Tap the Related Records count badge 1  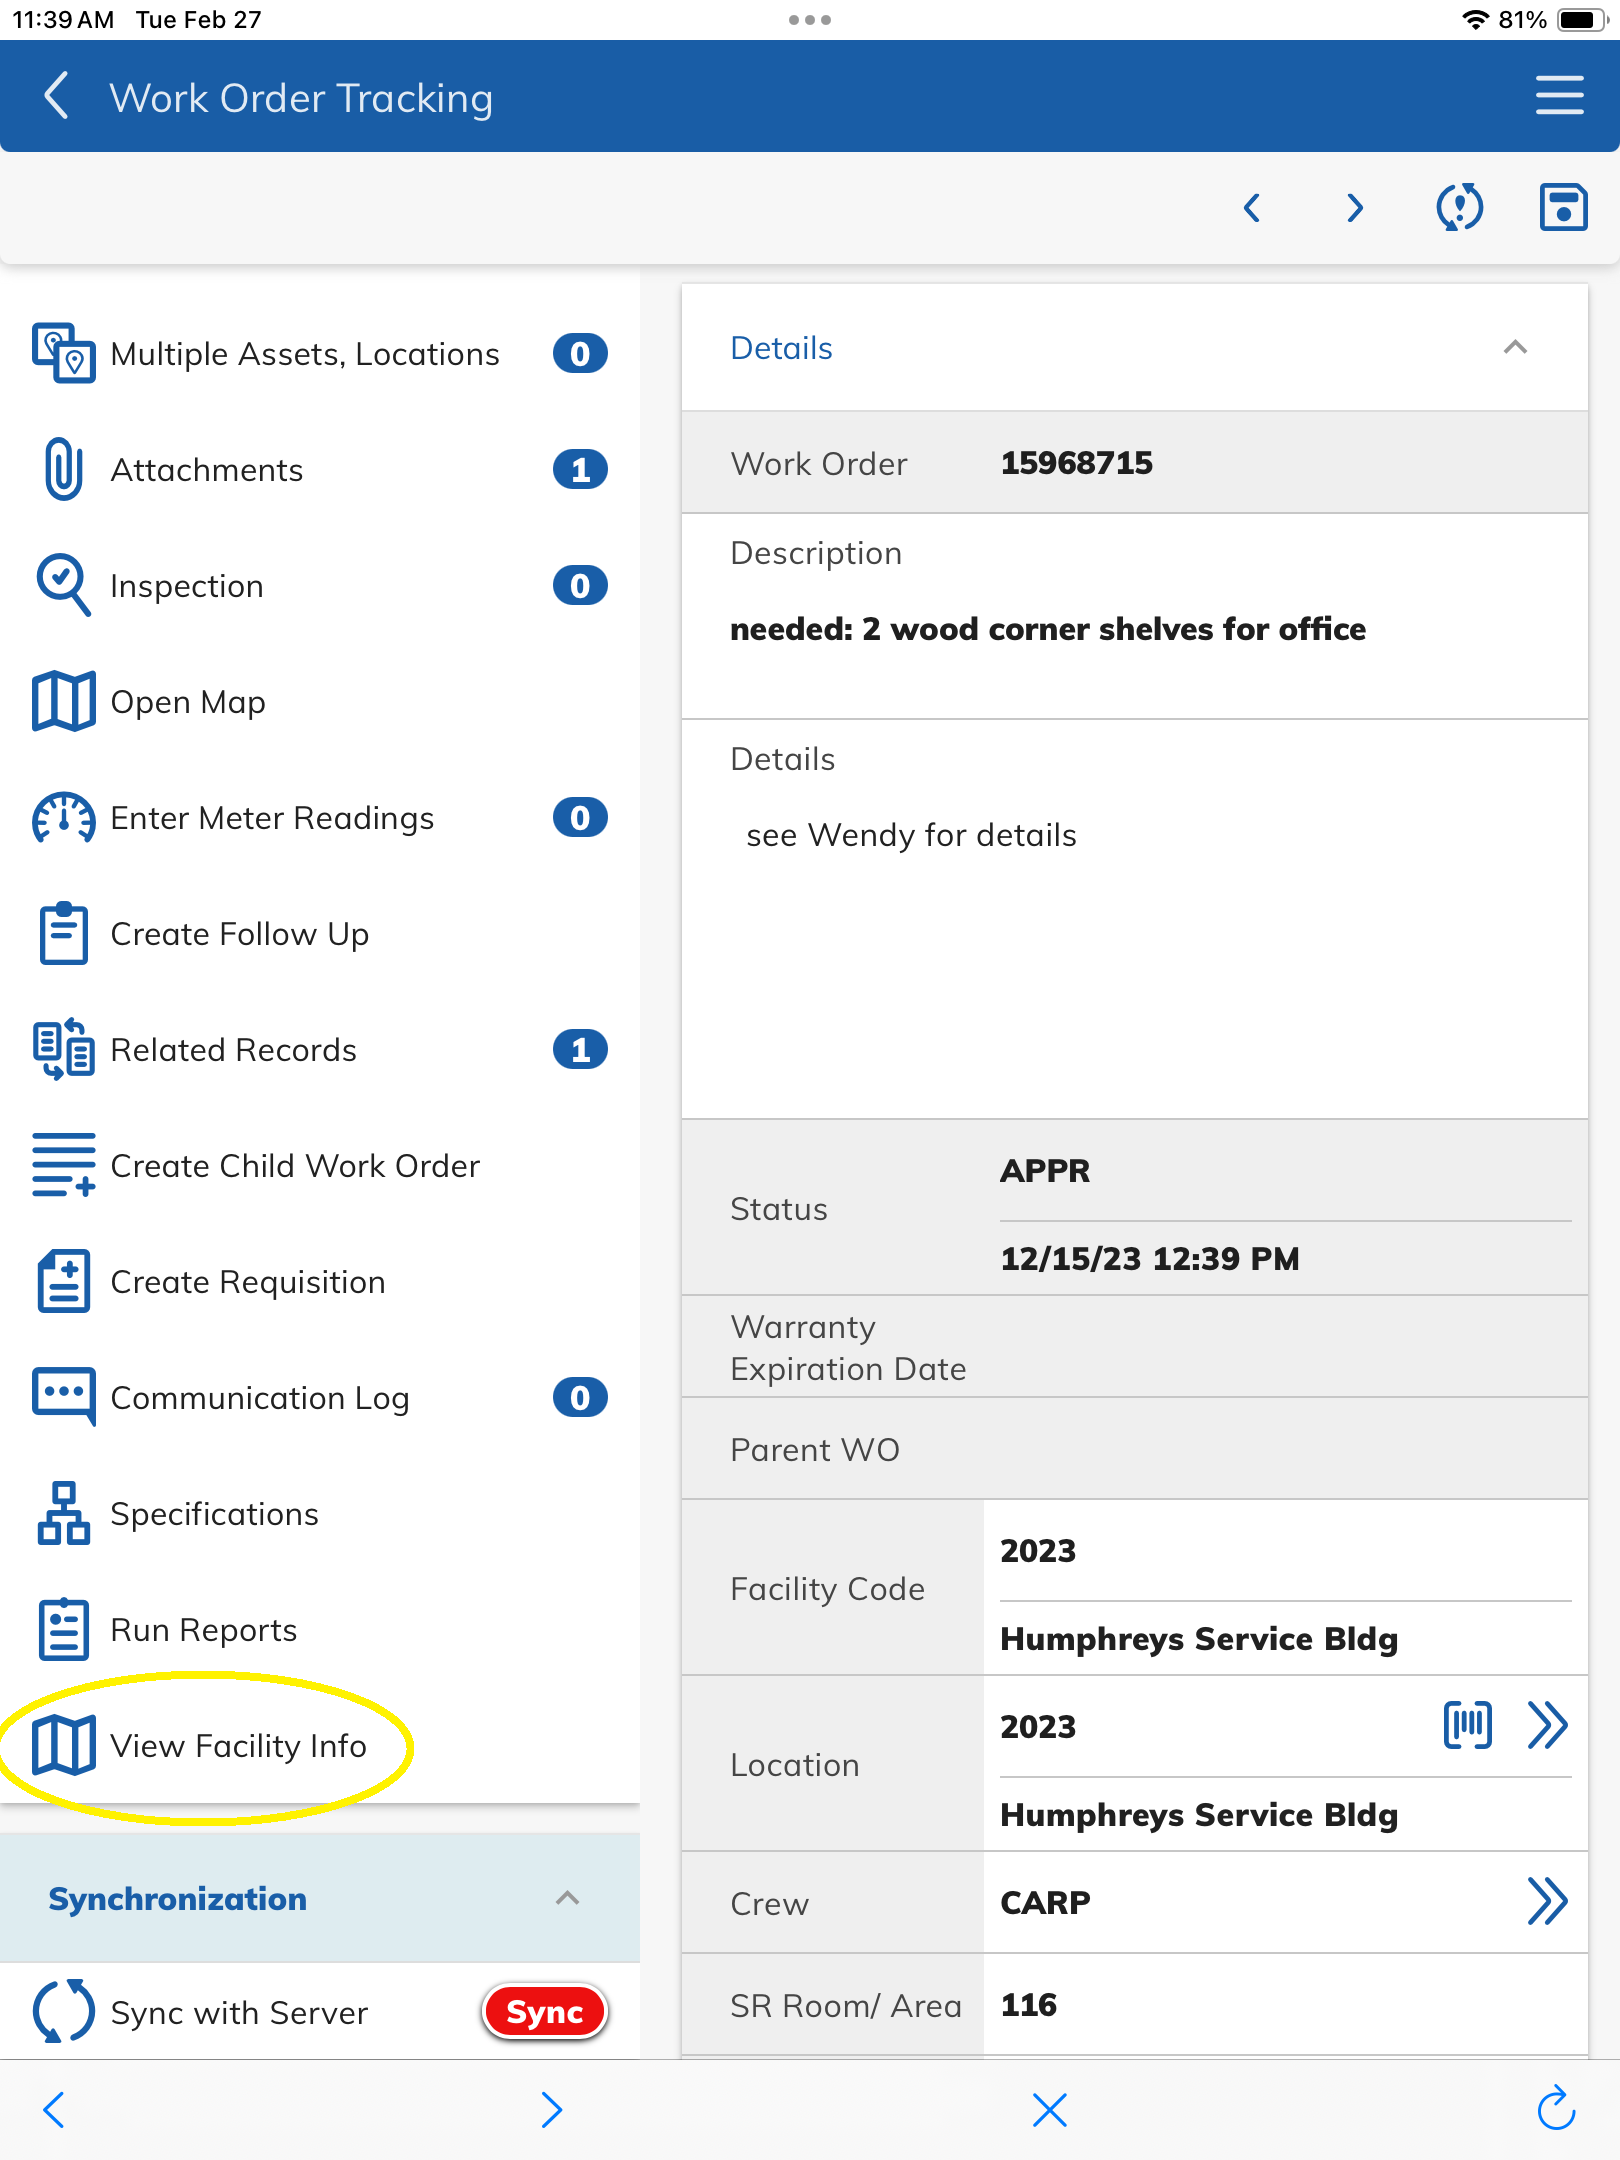click(x=580, y=1049)
